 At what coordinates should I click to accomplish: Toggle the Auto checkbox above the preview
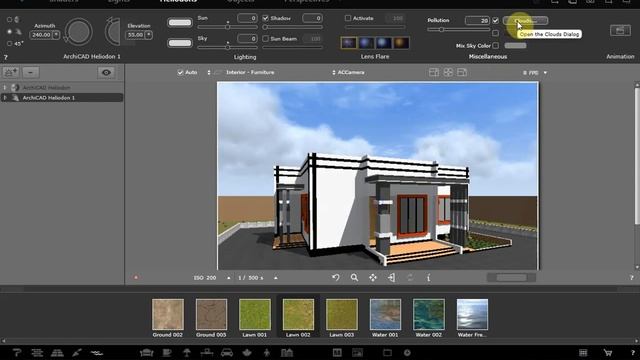180,72
